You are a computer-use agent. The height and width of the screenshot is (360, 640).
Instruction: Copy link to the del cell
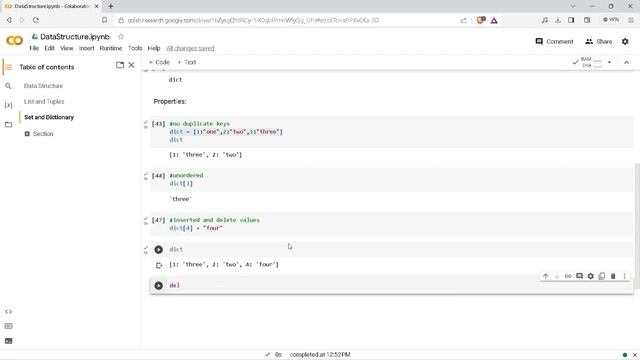click(x=568, y=276)
